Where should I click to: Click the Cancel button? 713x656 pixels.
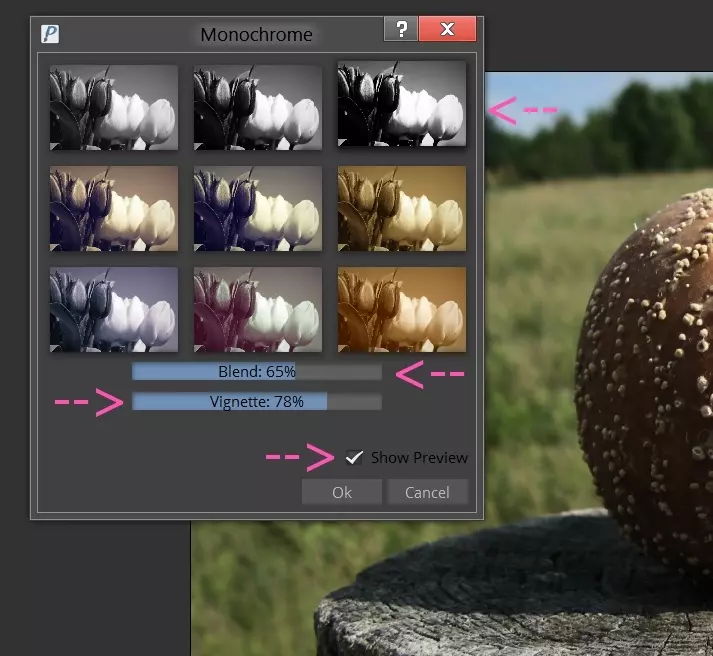427,492
